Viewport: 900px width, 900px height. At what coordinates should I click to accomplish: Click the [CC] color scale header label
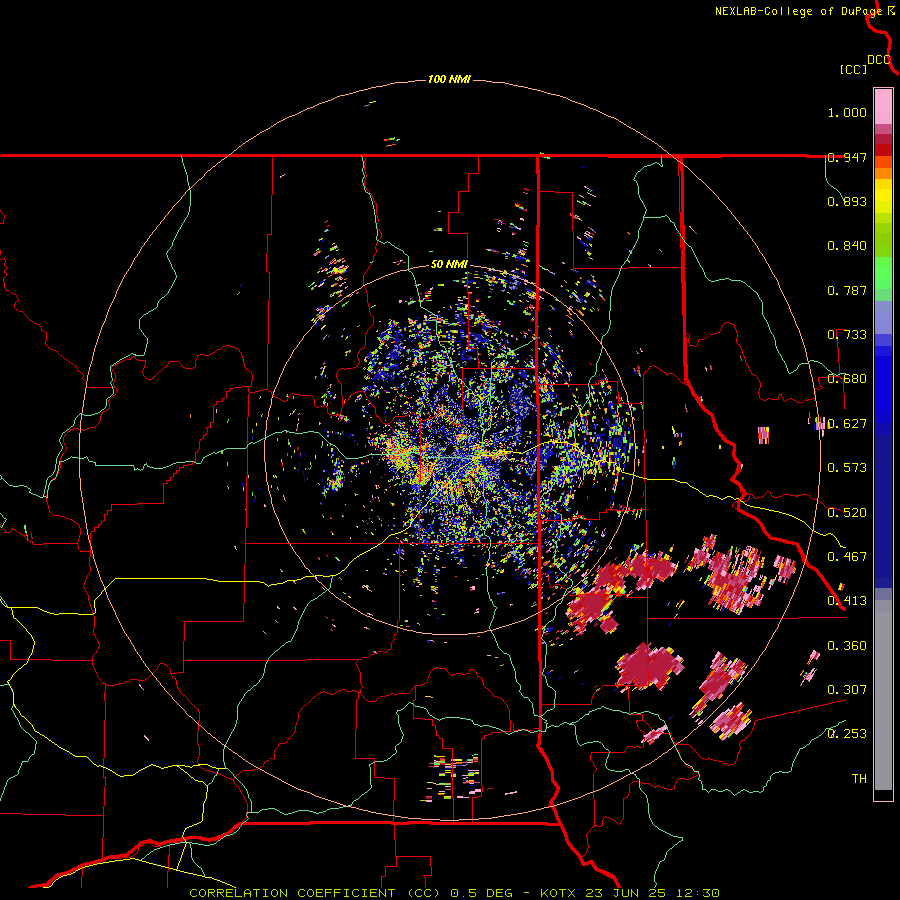tap(853, 69)
